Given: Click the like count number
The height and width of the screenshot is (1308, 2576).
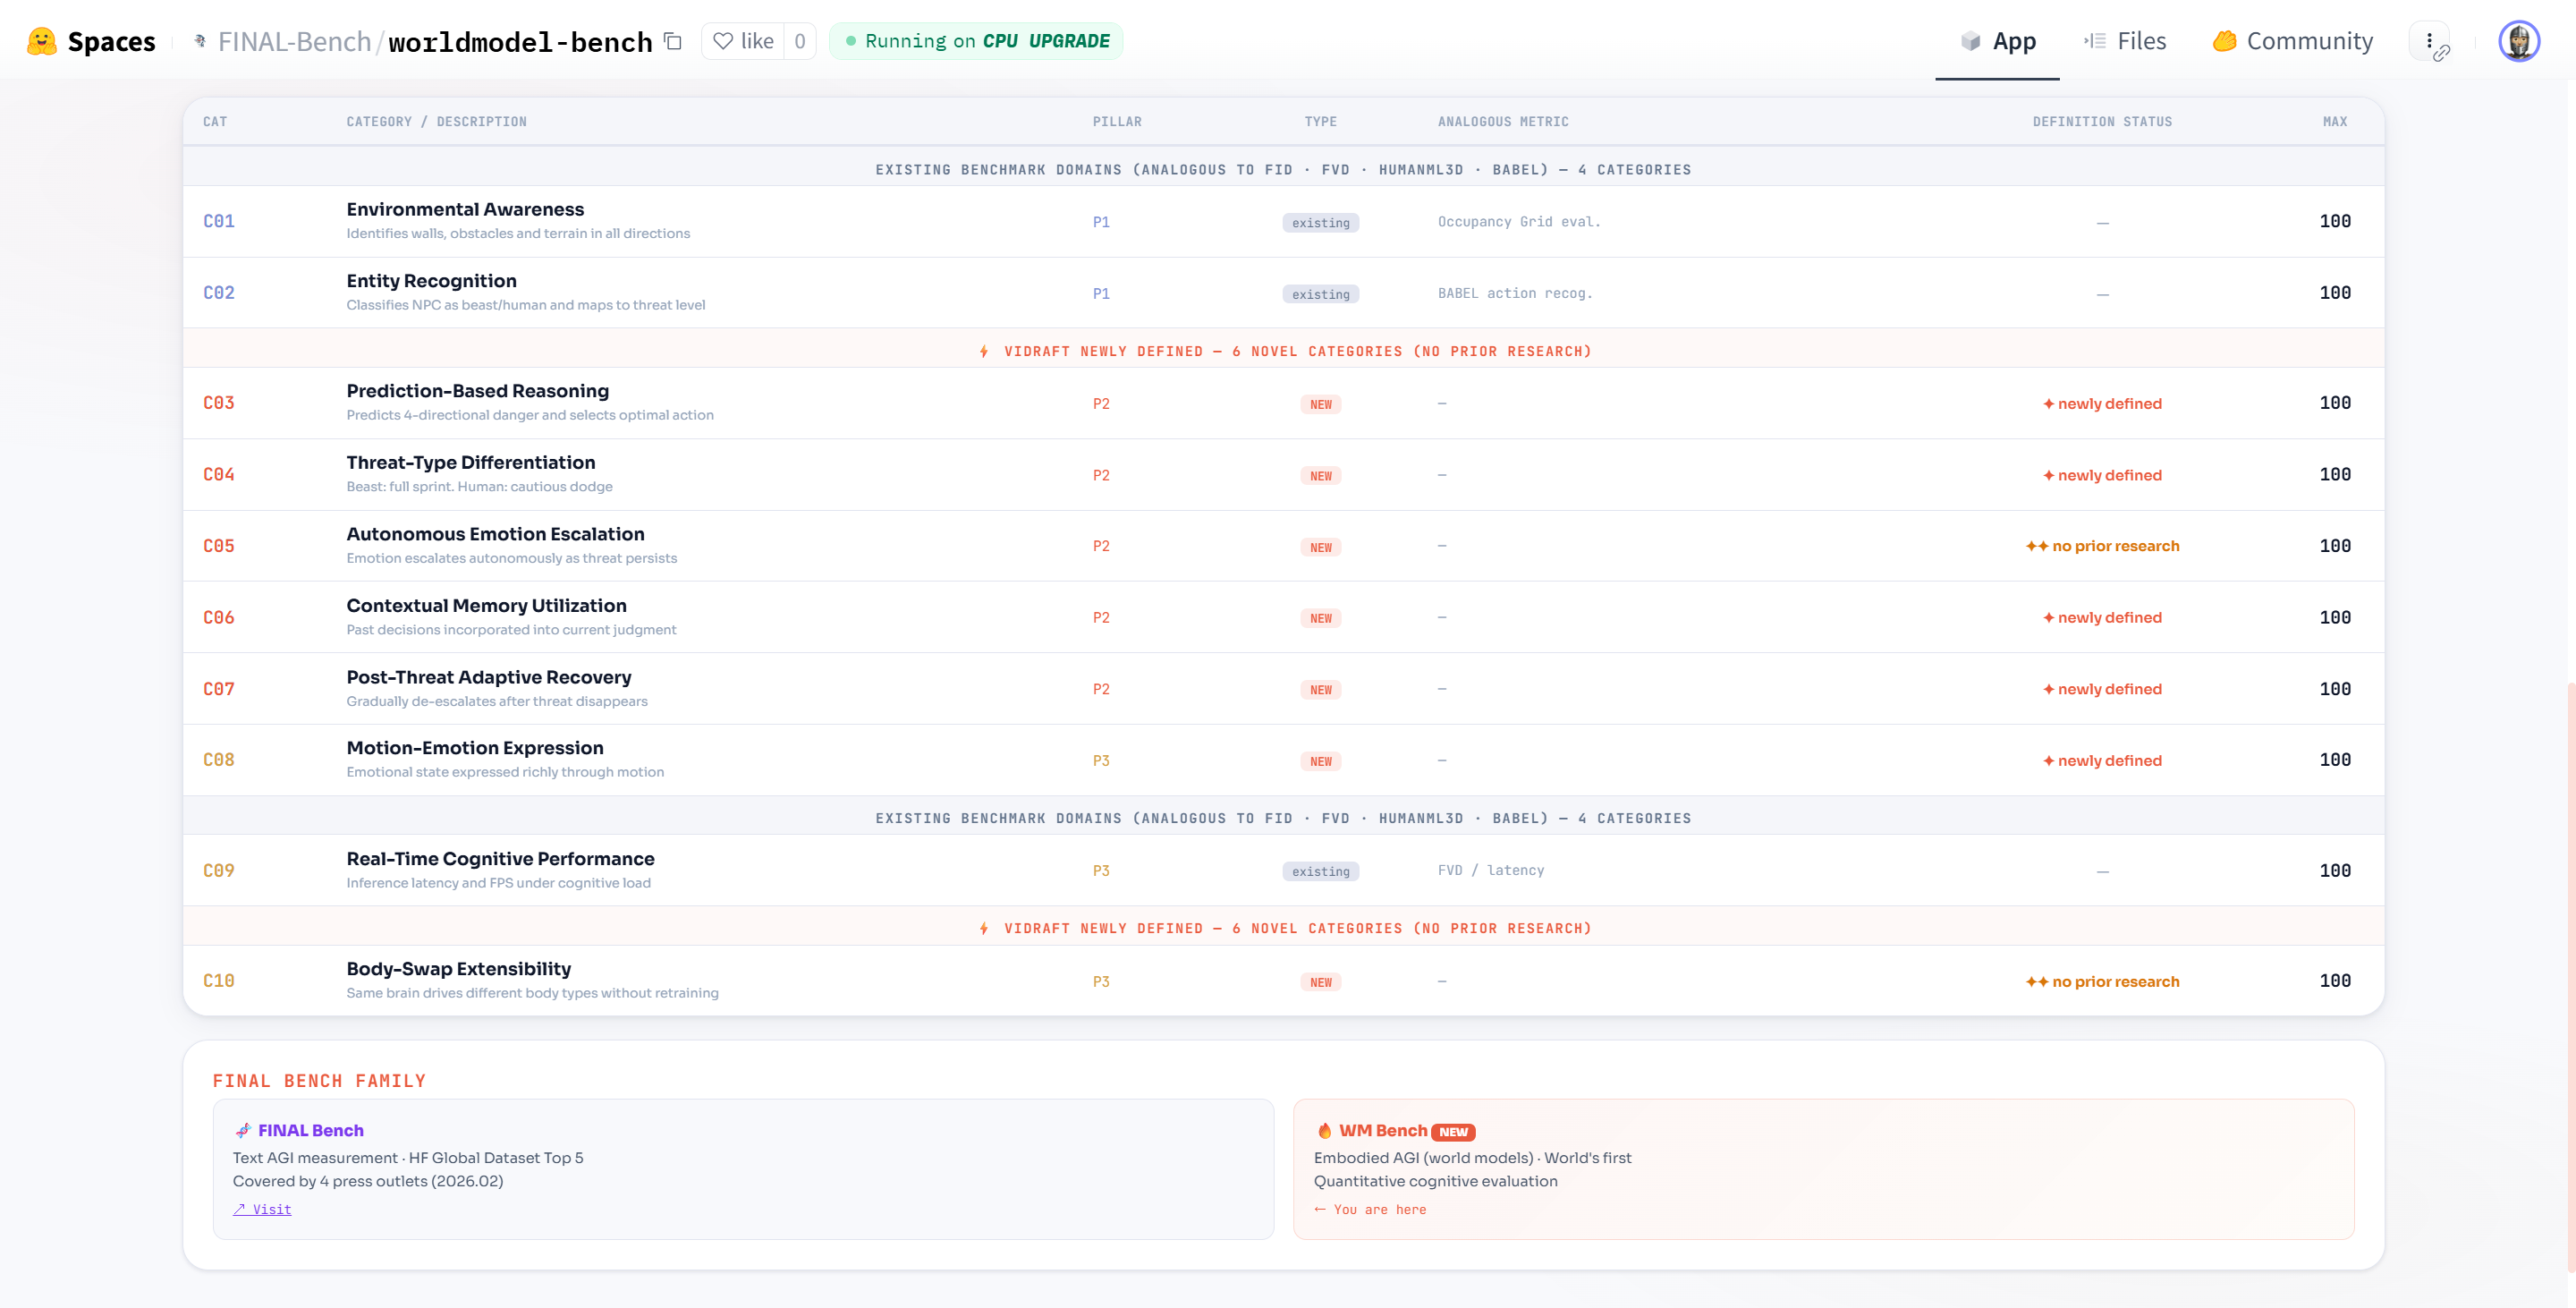Looking at the screenshot, I should pos(800,41).
